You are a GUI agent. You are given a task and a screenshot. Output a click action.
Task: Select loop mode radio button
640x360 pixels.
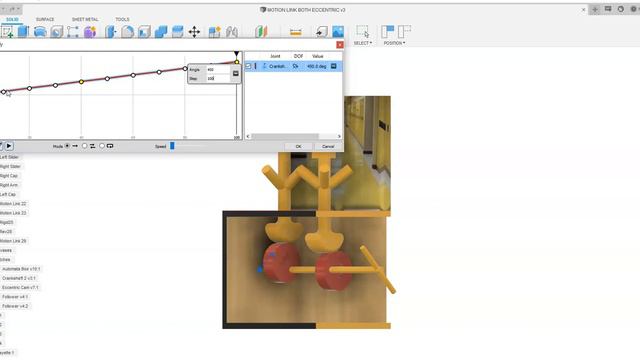click(x=102, y=146)
